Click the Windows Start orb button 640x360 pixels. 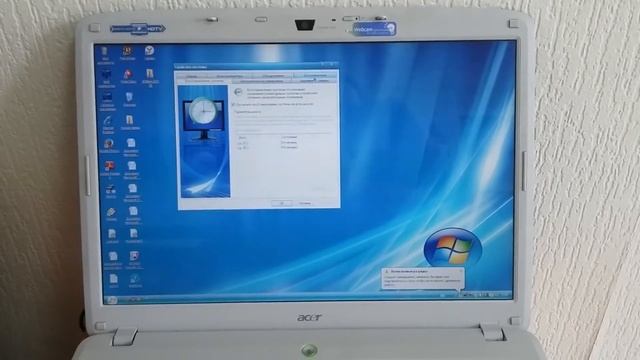pyautogui.click(x=111, y=300)
